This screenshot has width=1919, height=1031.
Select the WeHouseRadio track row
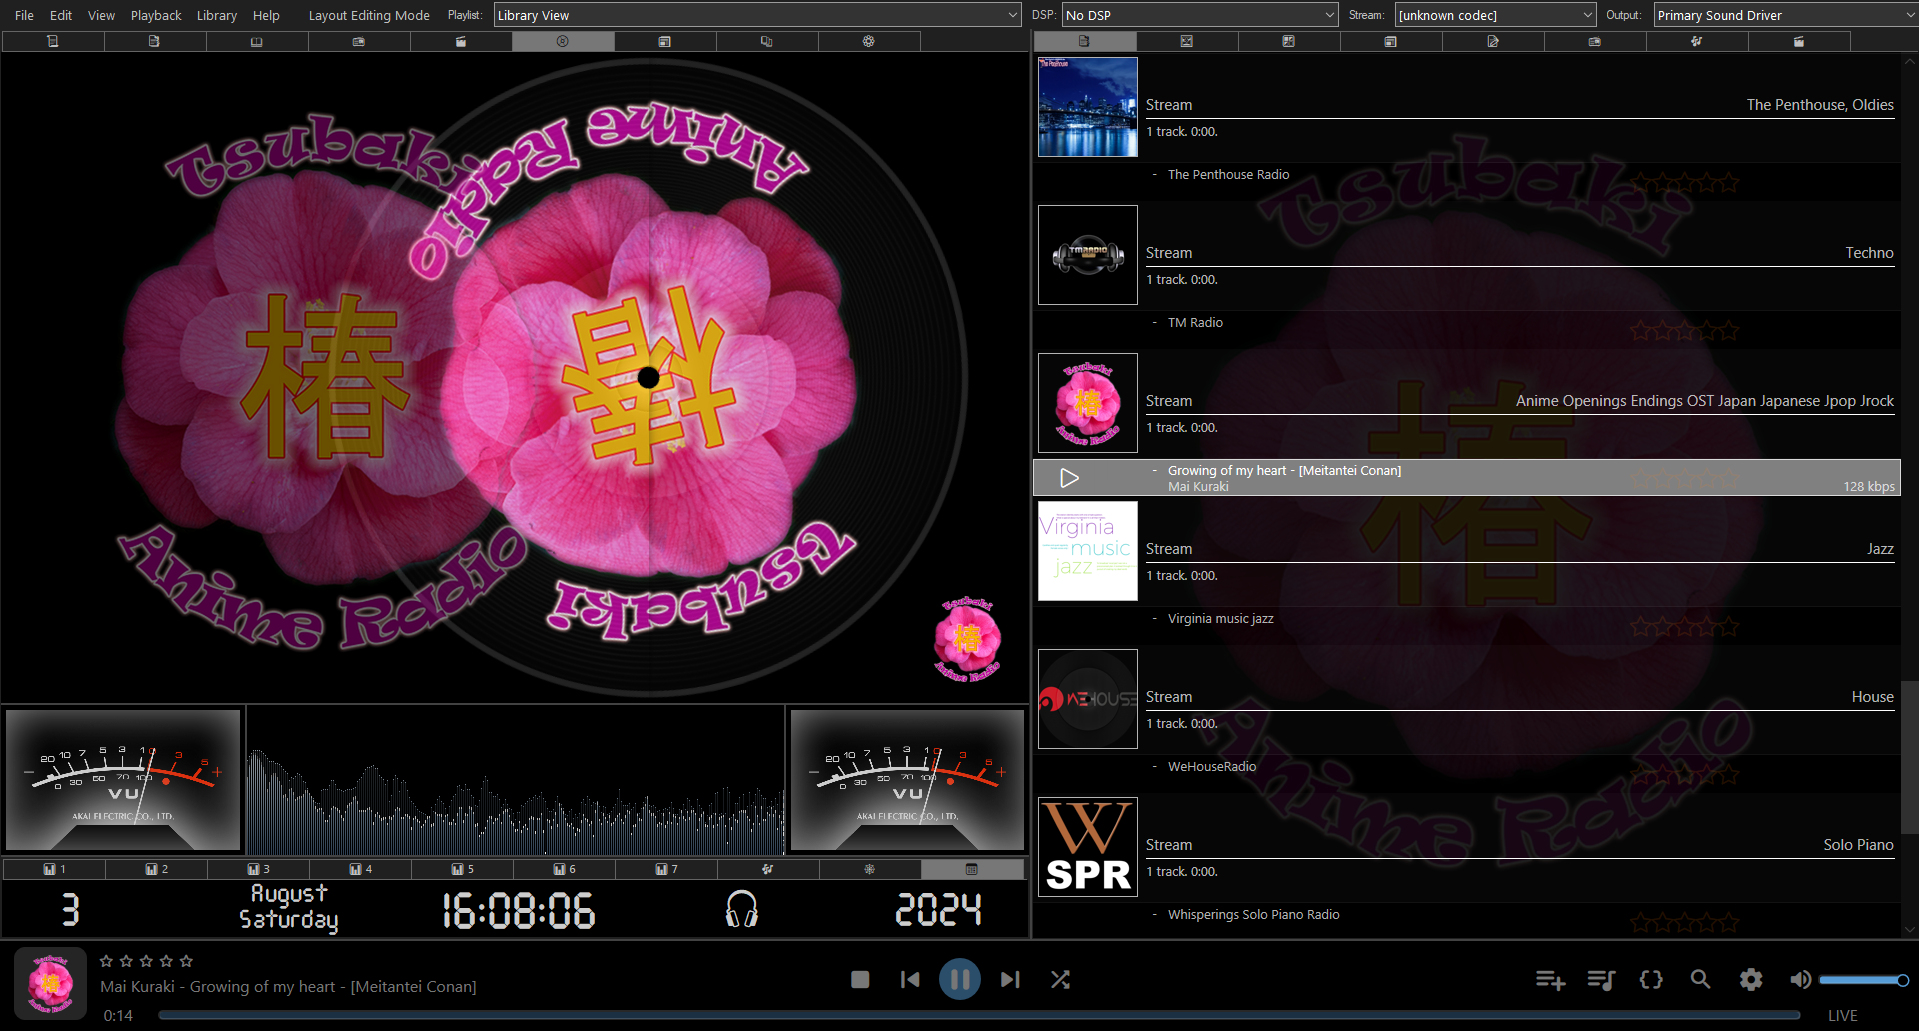1467,767
